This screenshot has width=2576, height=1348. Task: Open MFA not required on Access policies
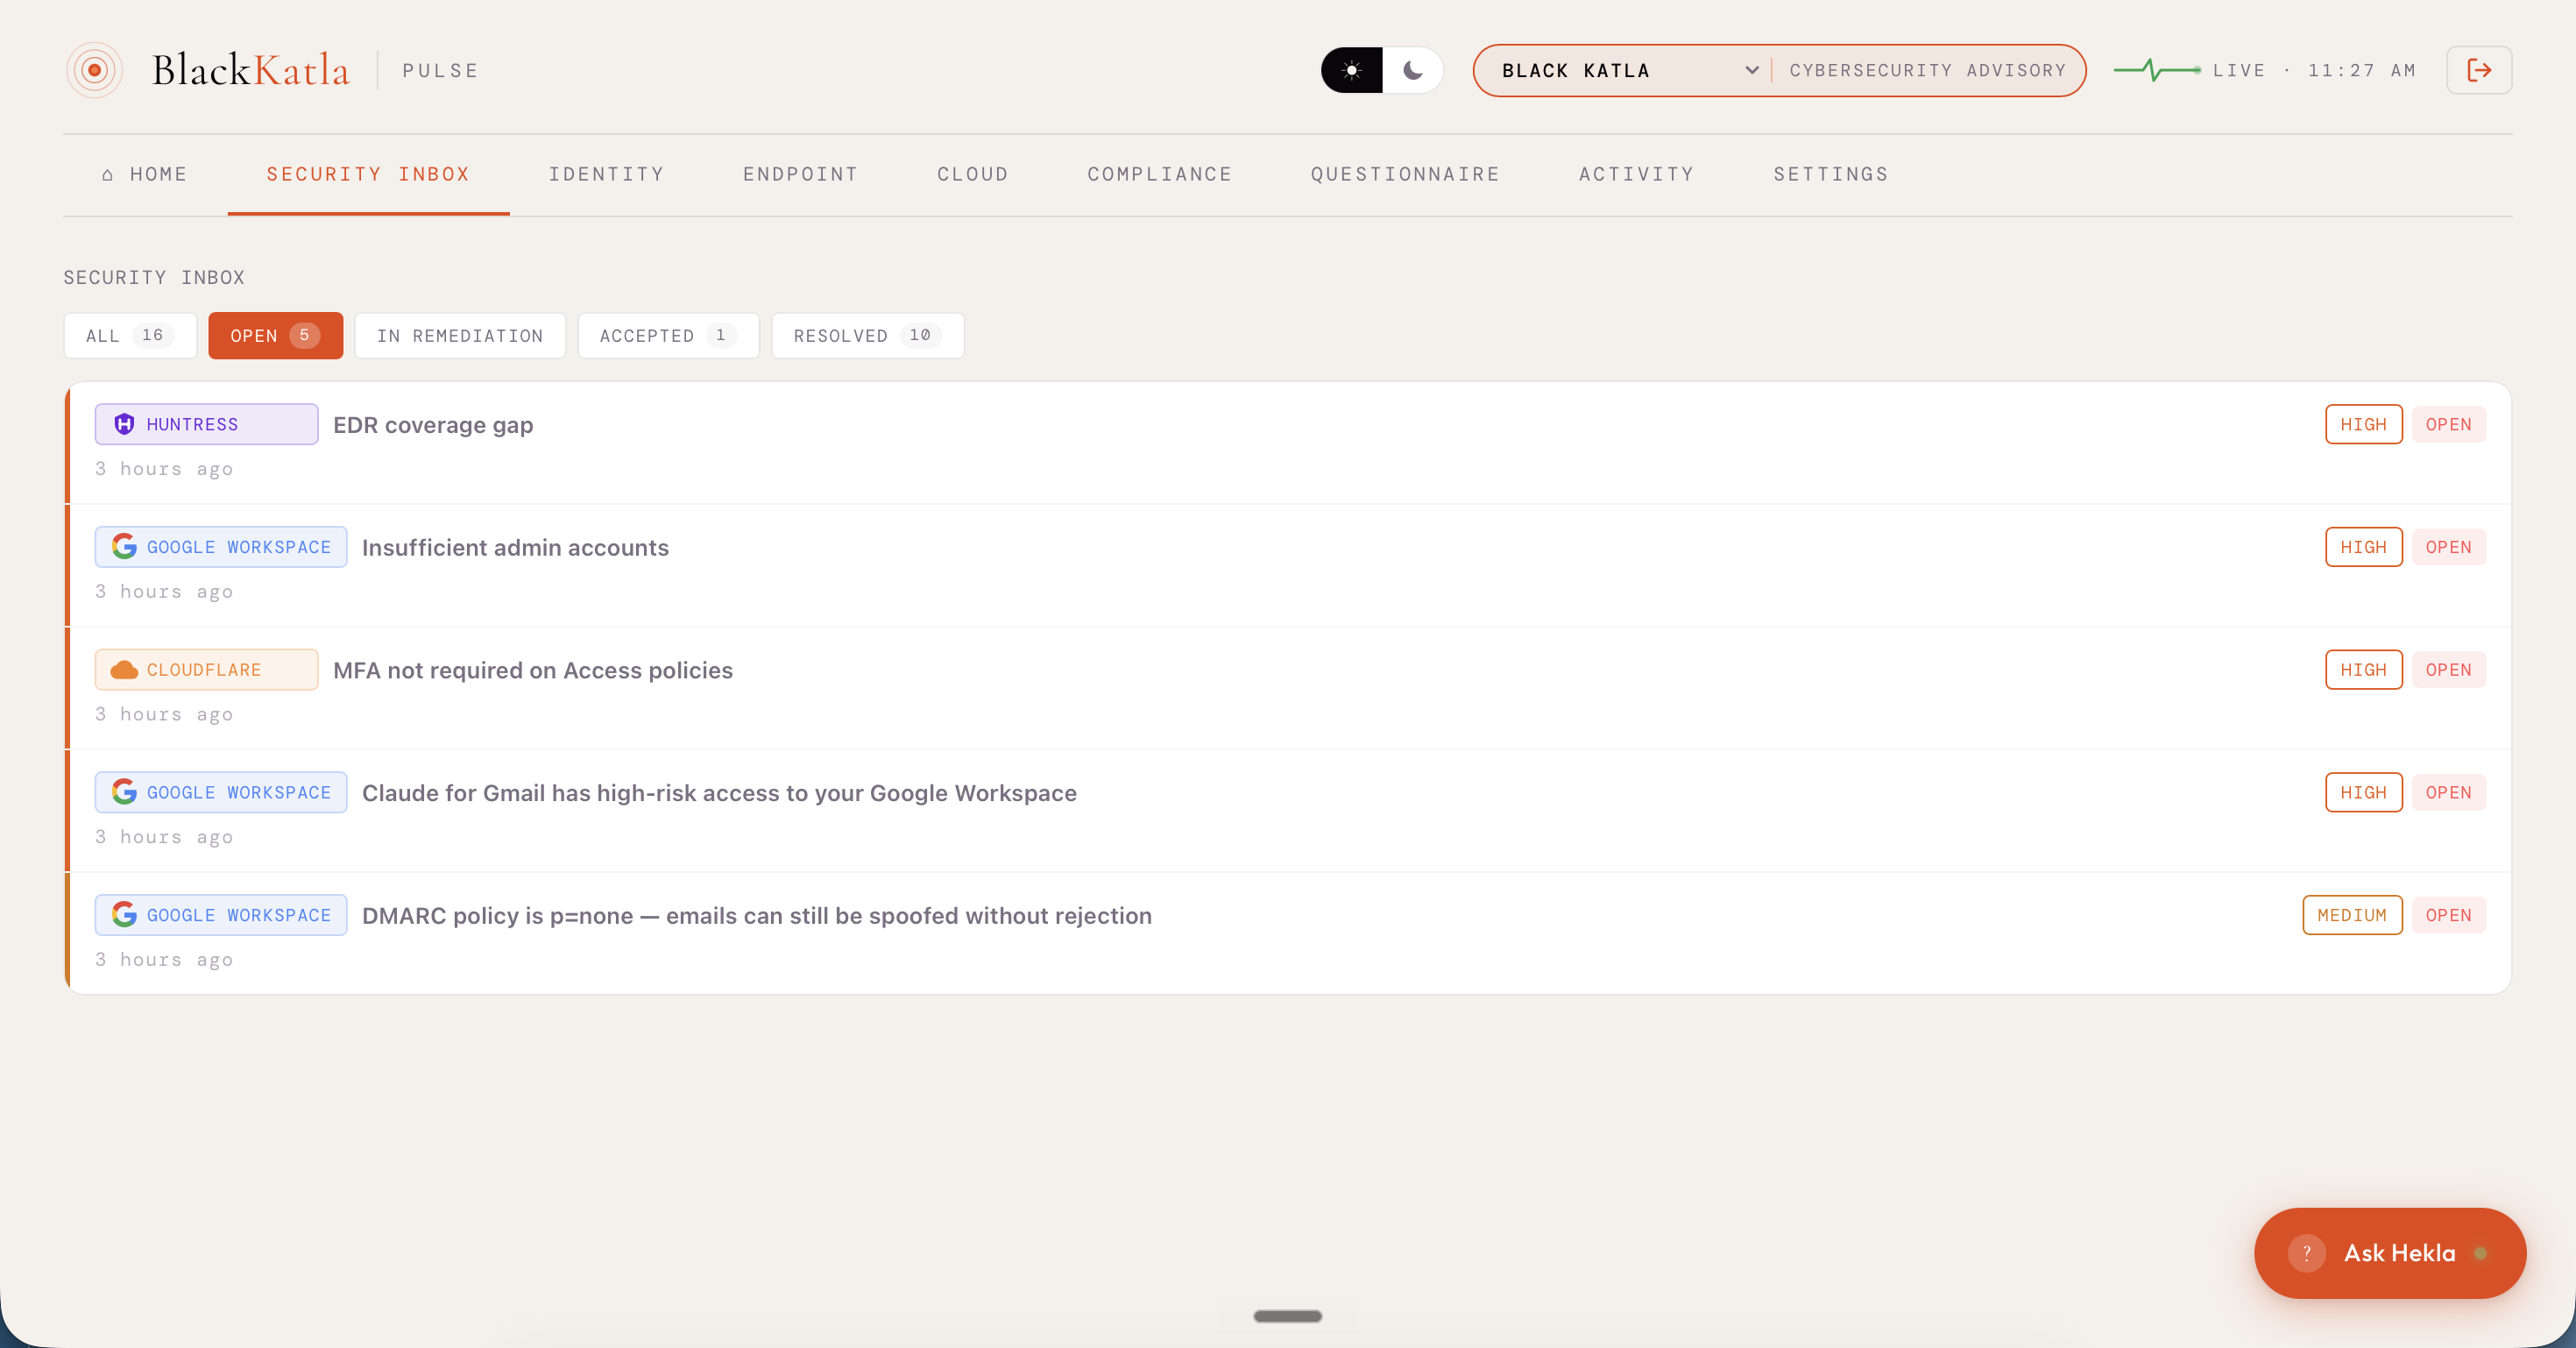click(533, 670)
